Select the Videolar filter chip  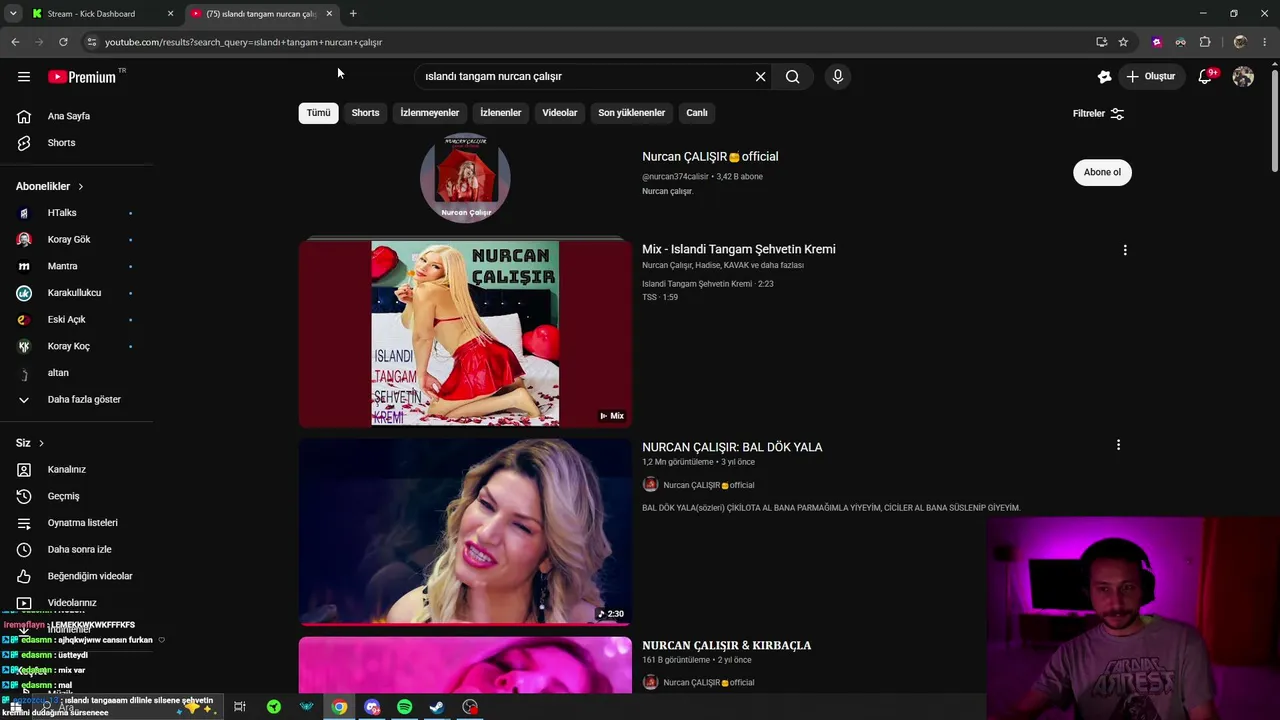(560, 113)
